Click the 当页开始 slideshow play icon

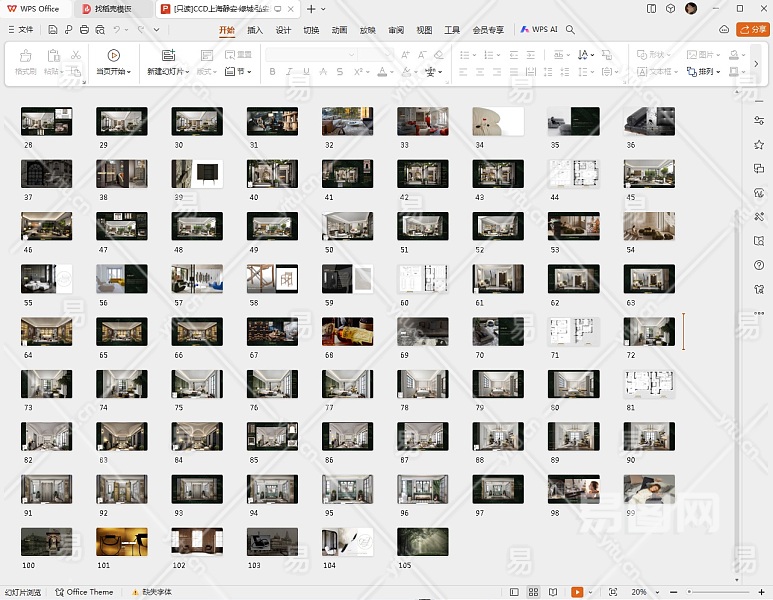(113, 56)
